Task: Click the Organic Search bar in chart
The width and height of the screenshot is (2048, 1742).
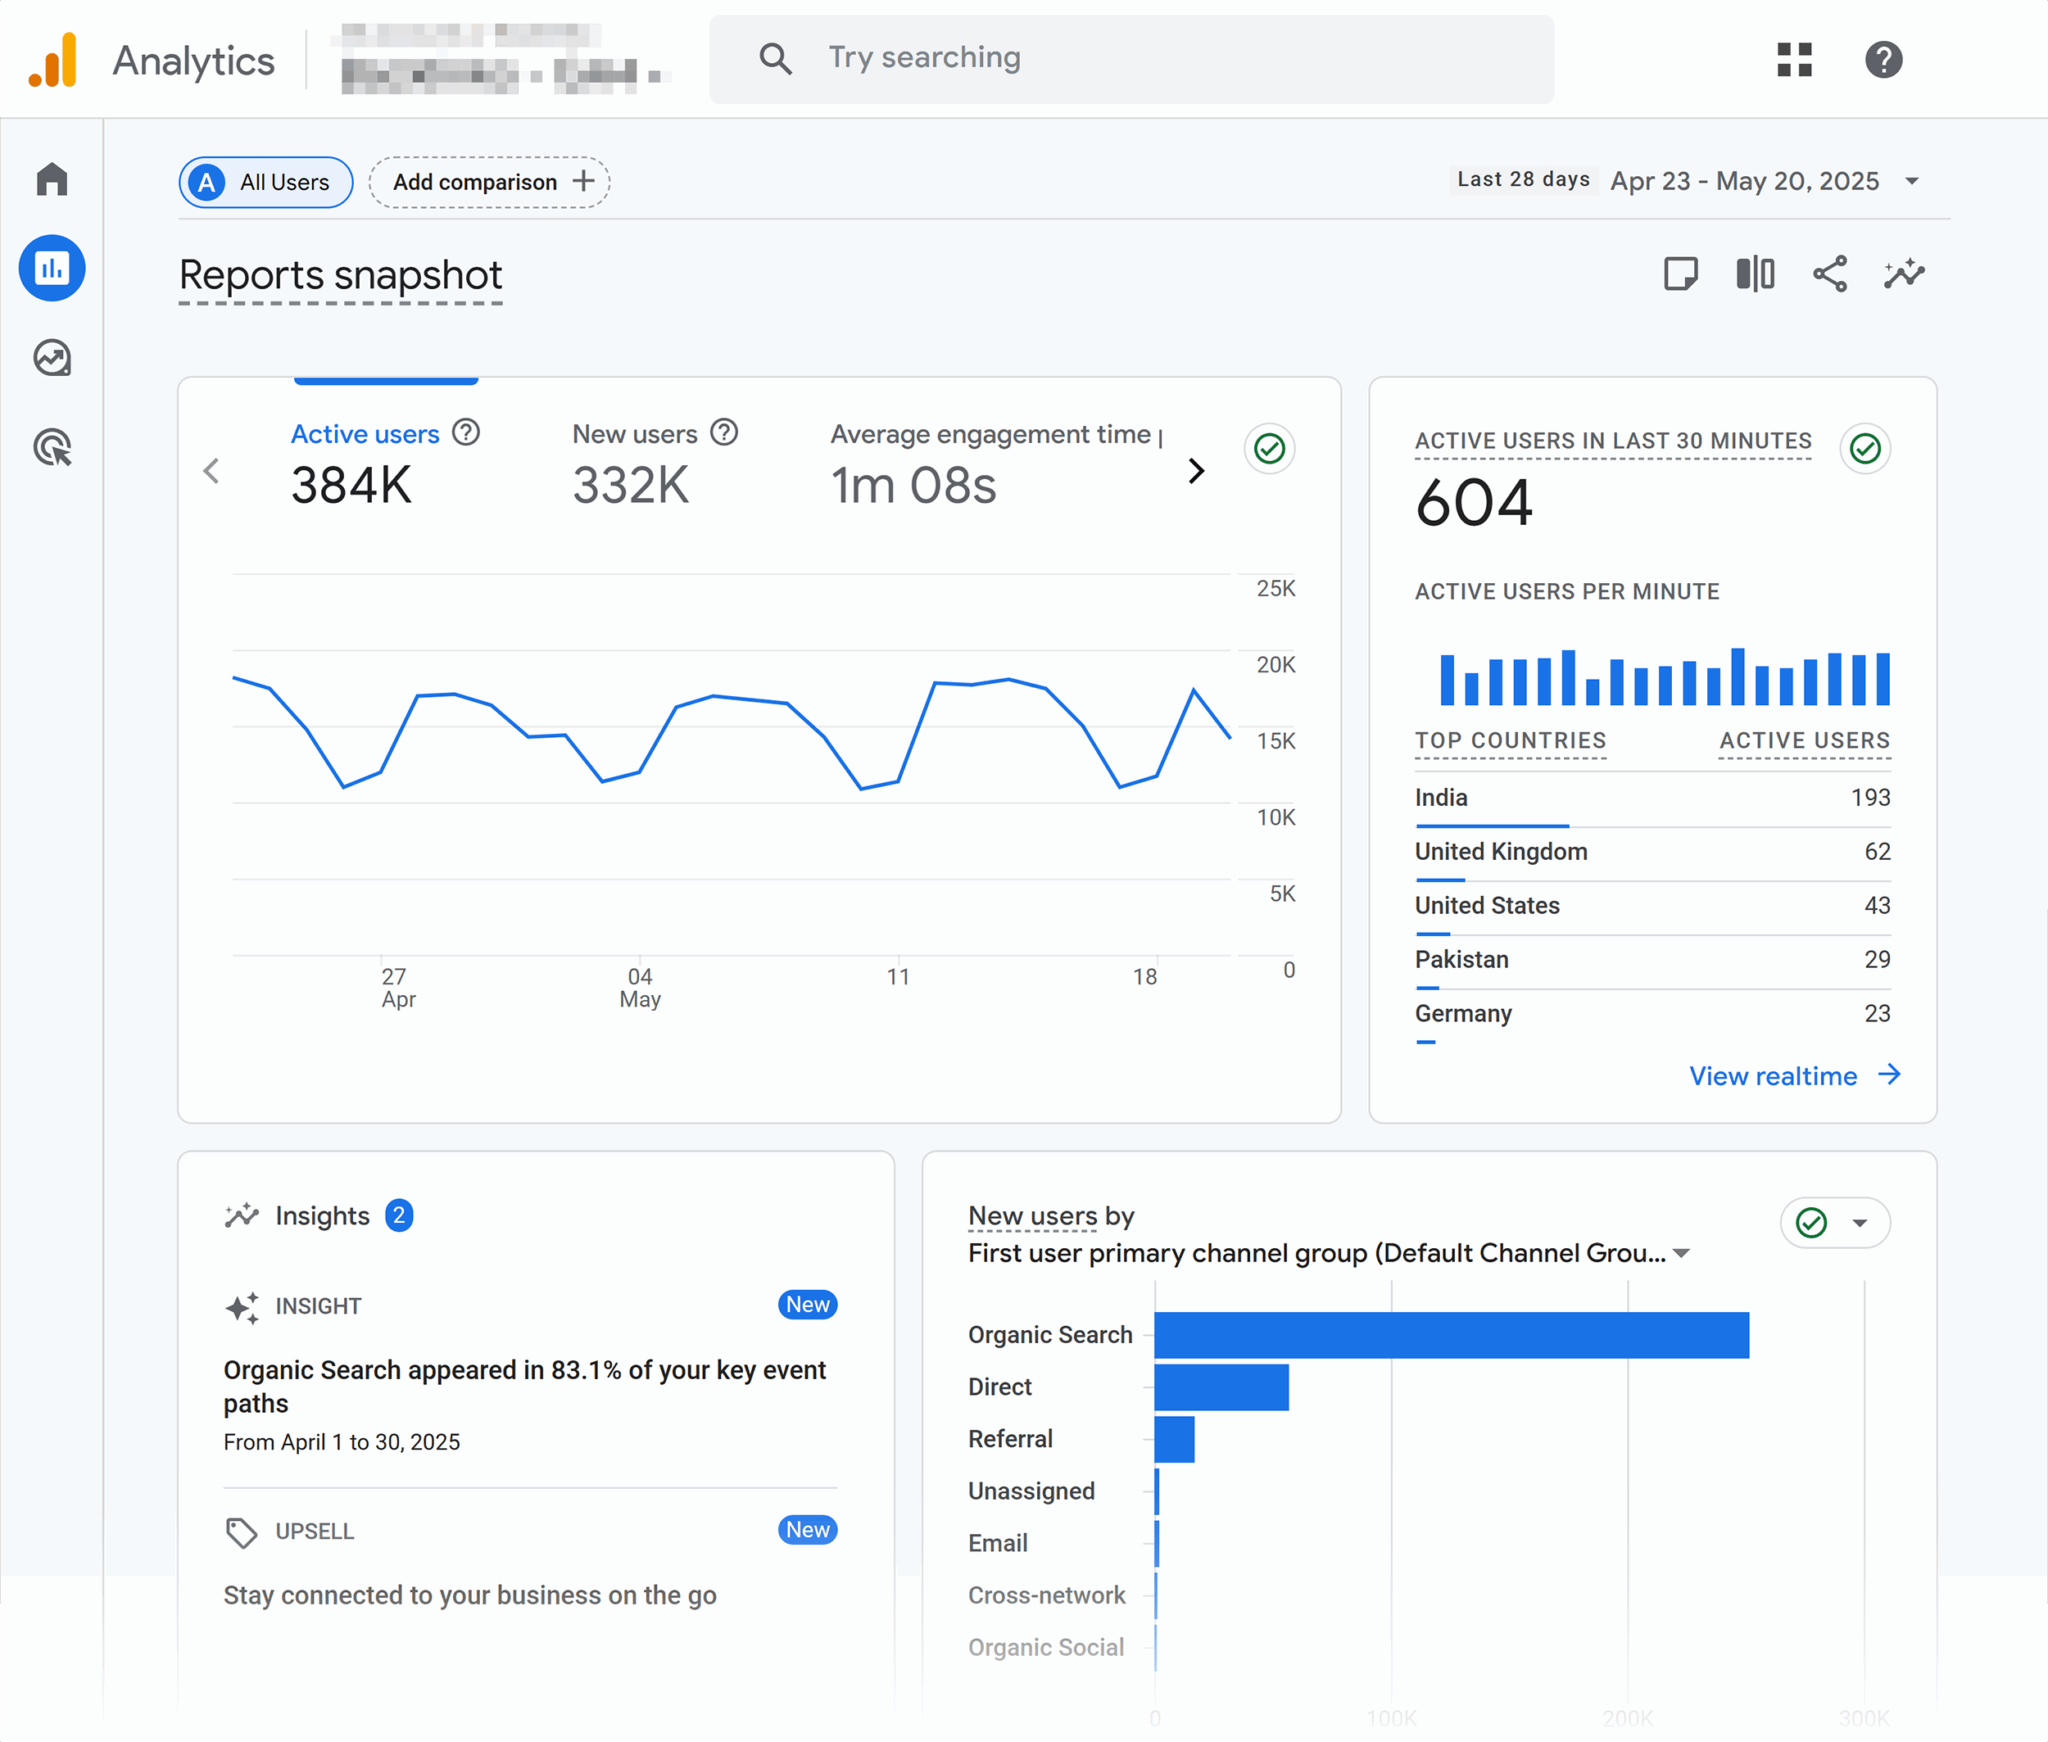Action: (x=1451, y=1335)
